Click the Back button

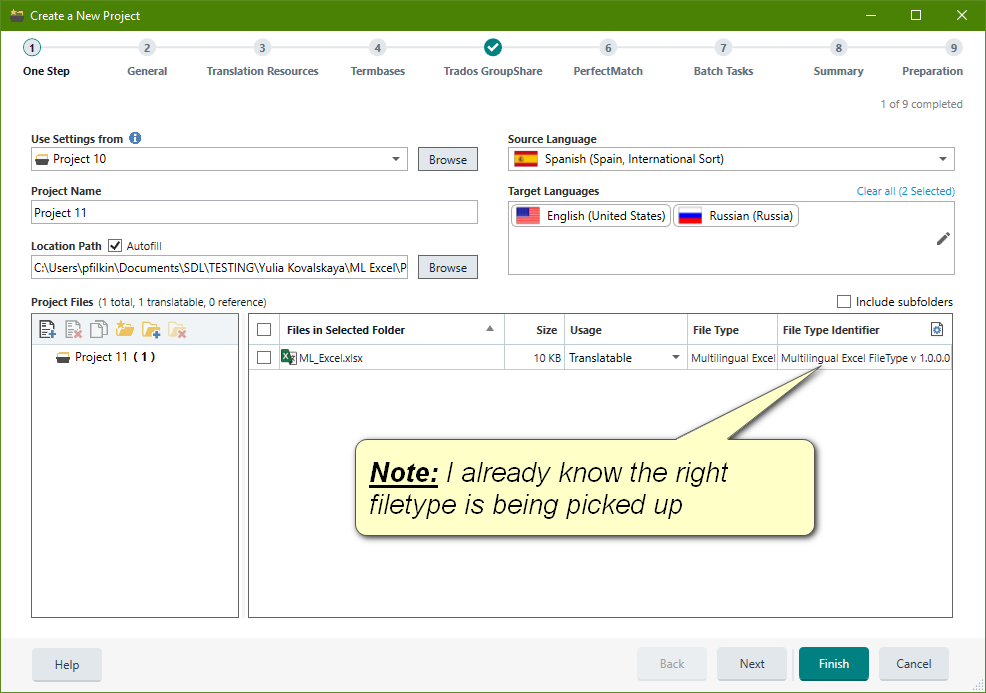click(672, 664)
